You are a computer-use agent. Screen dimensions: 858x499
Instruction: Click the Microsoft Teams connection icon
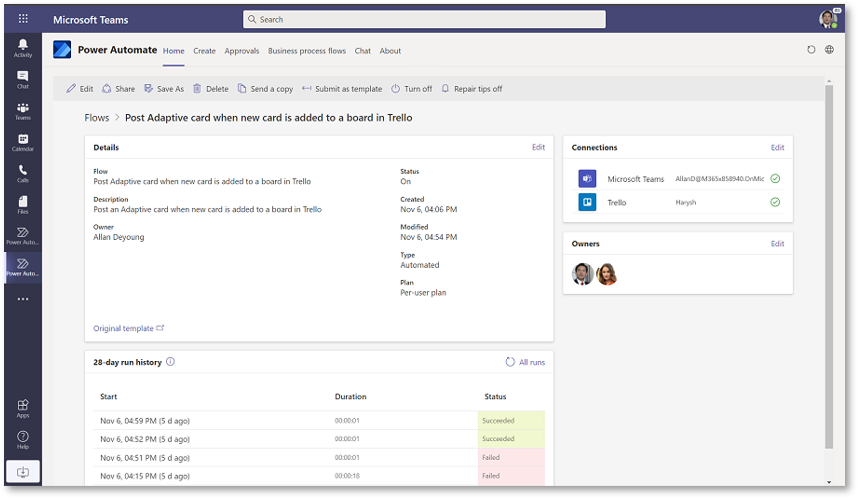[587, 178]
